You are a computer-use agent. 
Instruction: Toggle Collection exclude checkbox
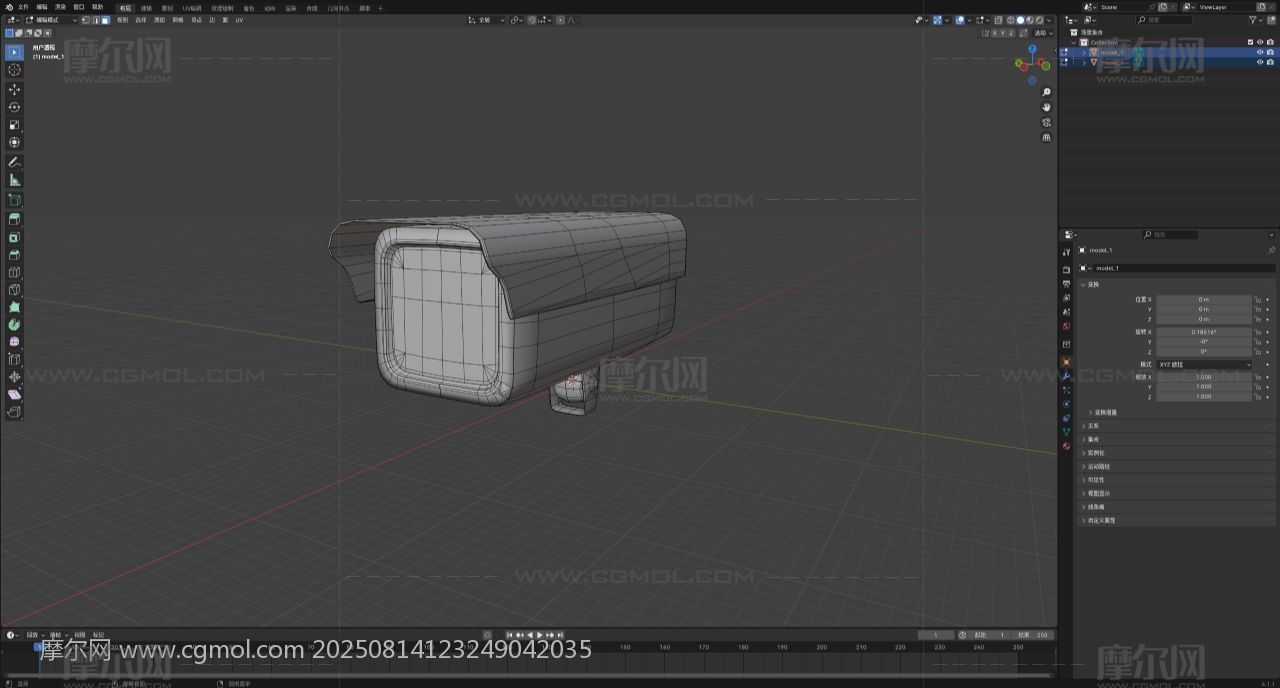1250,42
